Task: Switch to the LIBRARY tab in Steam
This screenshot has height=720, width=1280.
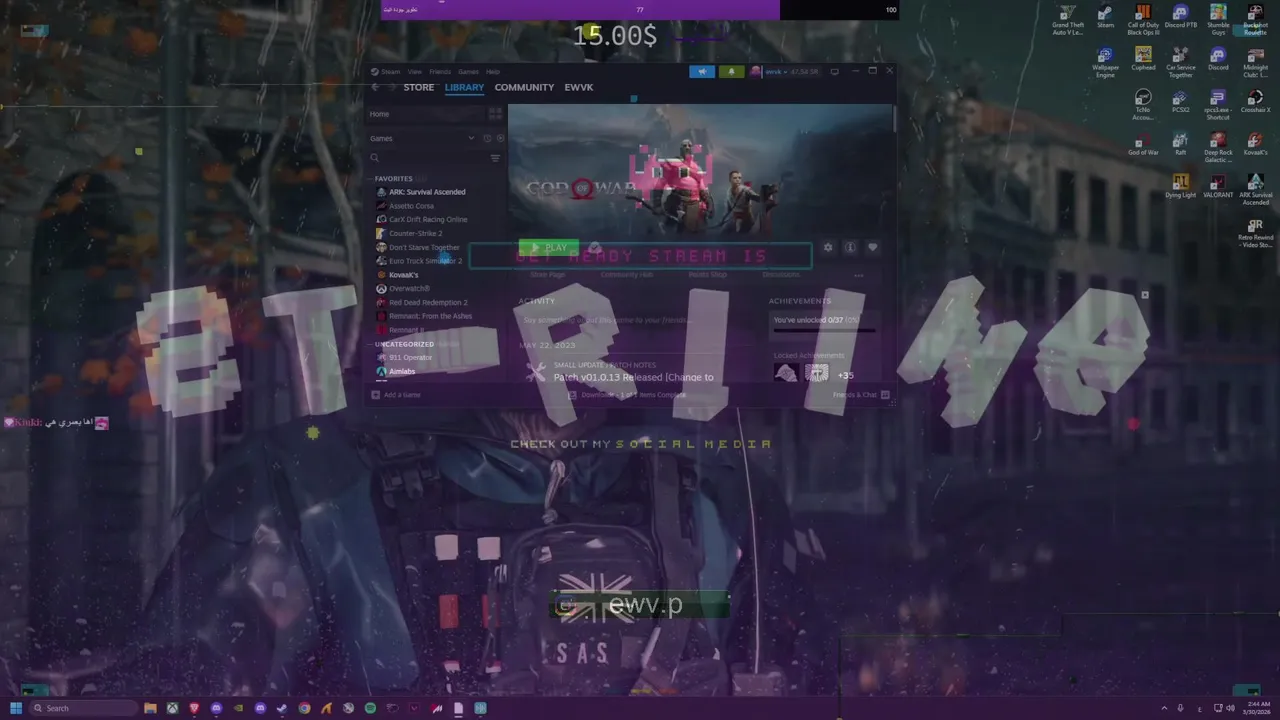Action: (x=464, y=87)
